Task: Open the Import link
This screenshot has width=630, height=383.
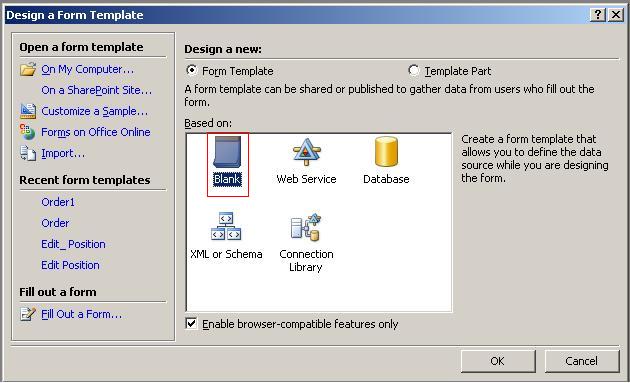Action: coord(63,153)
